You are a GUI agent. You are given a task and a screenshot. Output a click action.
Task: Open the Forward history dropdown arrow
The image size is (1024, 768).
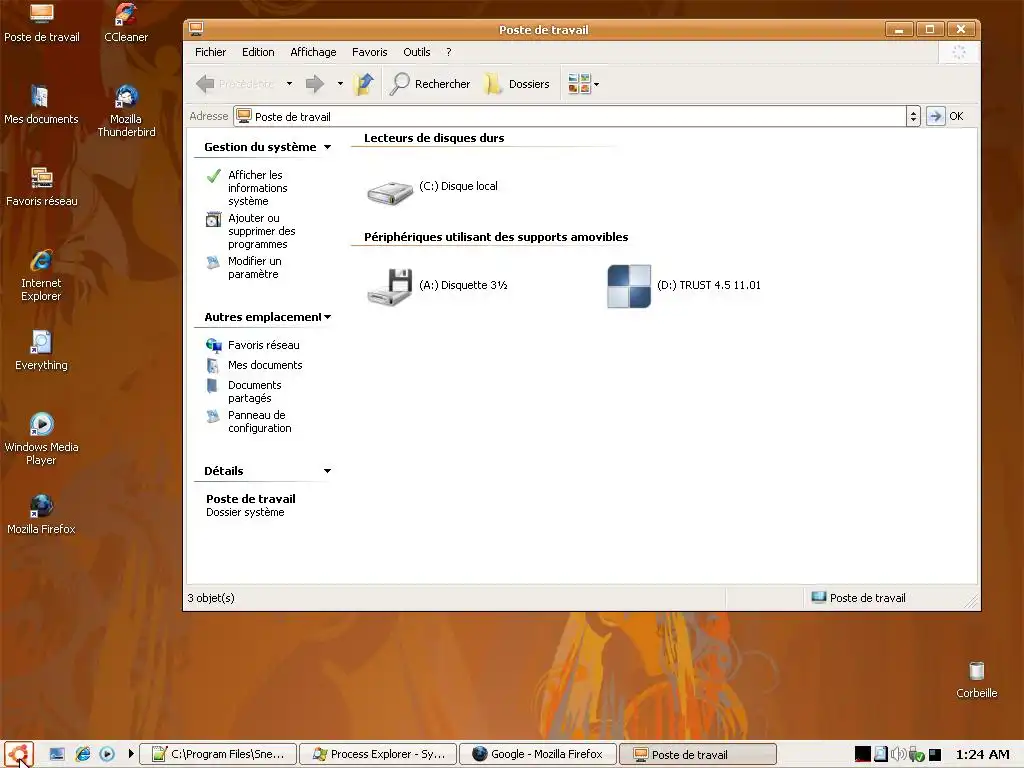pyautogui.click(x=340, y=84)
